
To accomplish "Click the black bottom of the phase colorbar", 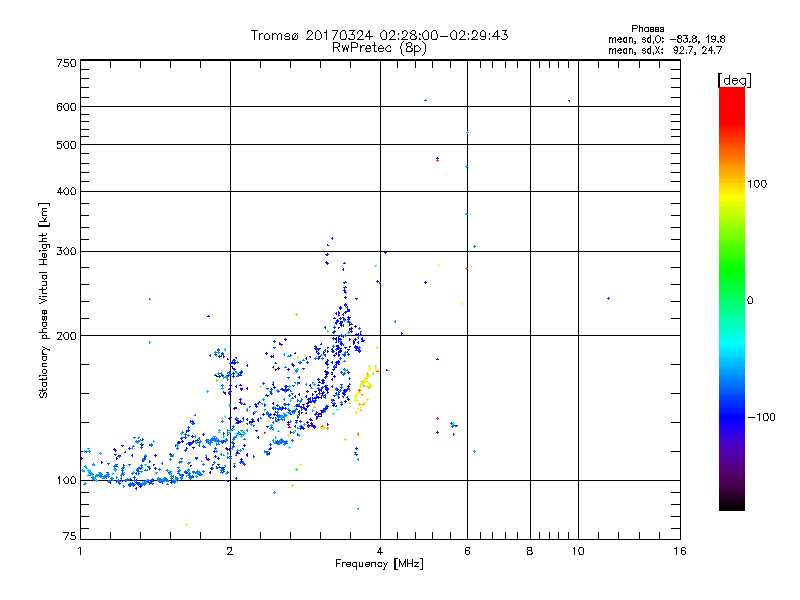I will click(732, 503).
